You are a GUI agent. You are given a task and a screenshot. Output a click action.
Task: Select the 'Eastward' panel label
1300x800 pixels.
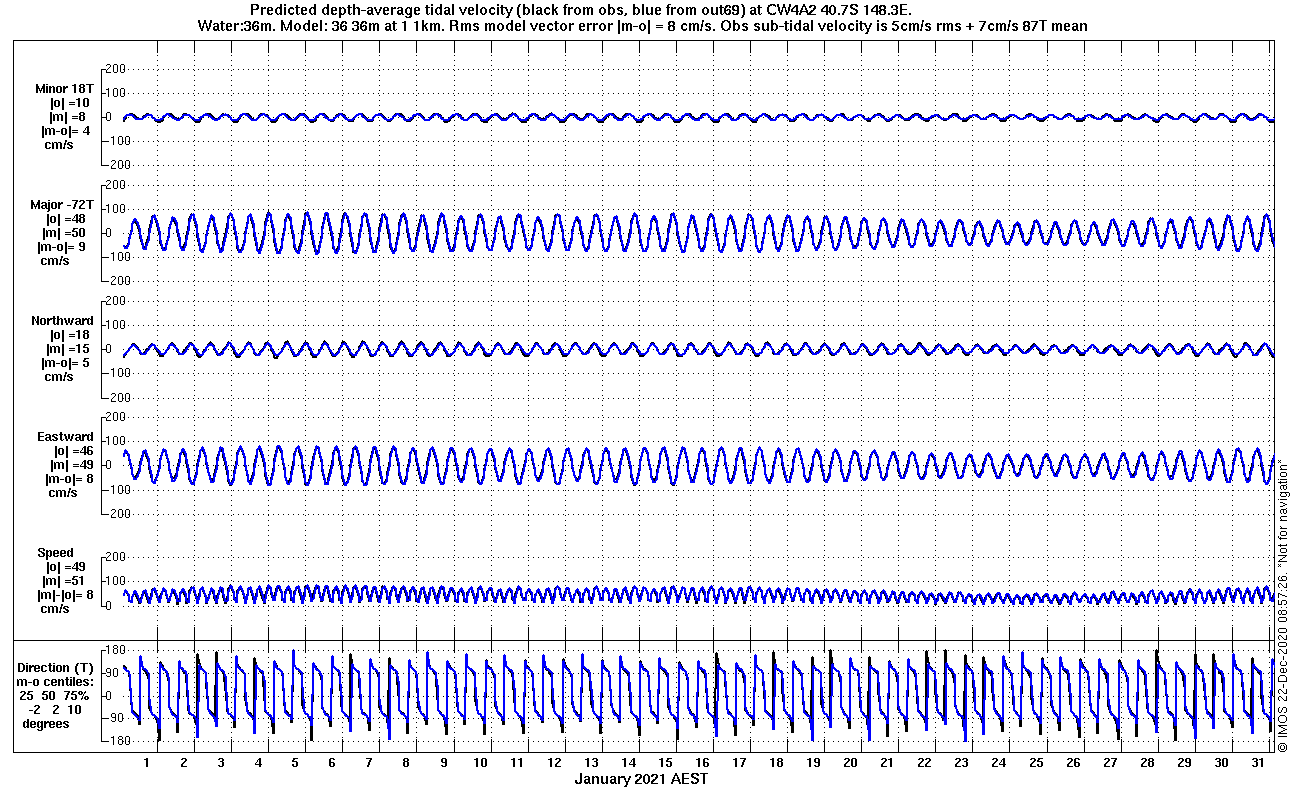pyautogui.click(x=65, y=437)
